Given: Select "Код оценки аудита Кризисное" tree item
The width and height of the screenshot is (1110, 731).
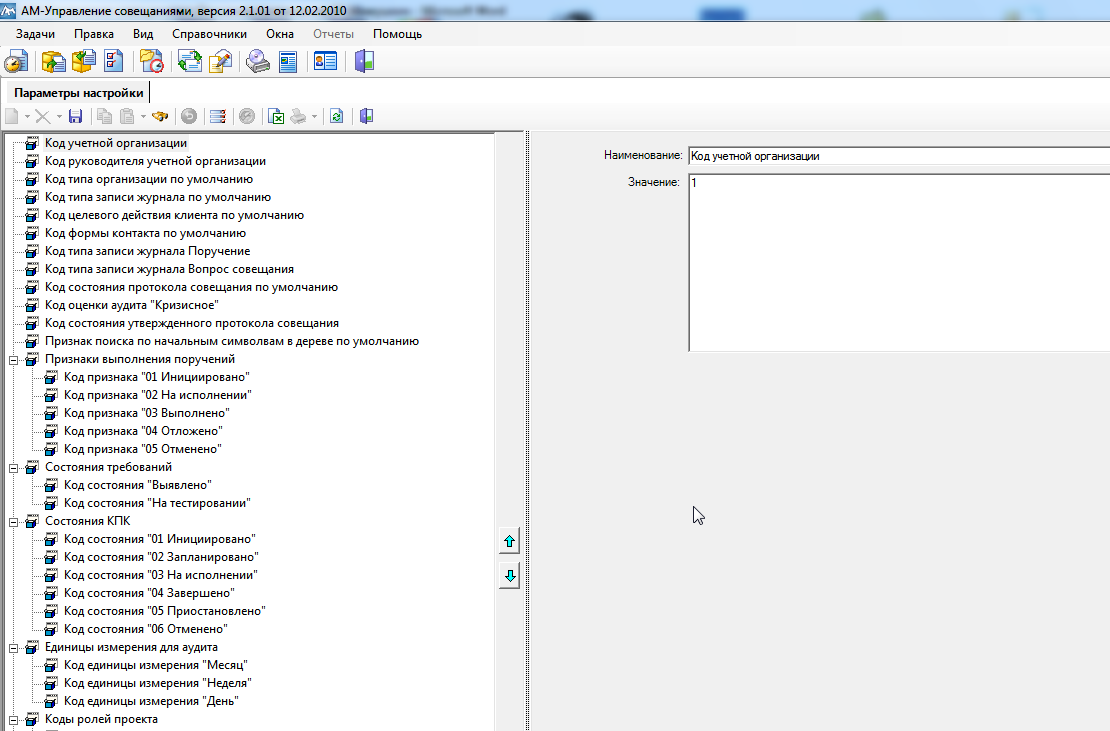Looking at the screenshot, I should pos(131,305).
